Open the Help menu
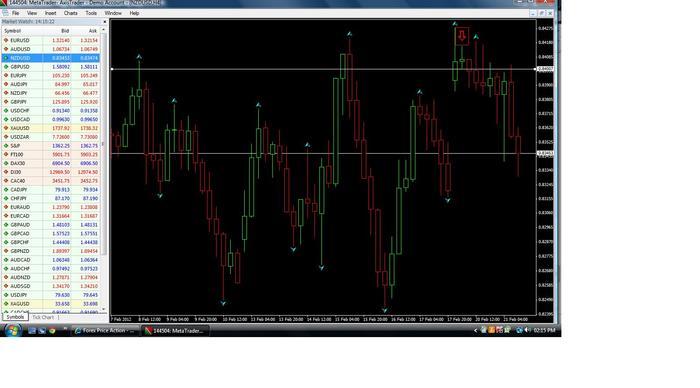The width and height of the screenshot is (700, 388). tap(134, 13)
